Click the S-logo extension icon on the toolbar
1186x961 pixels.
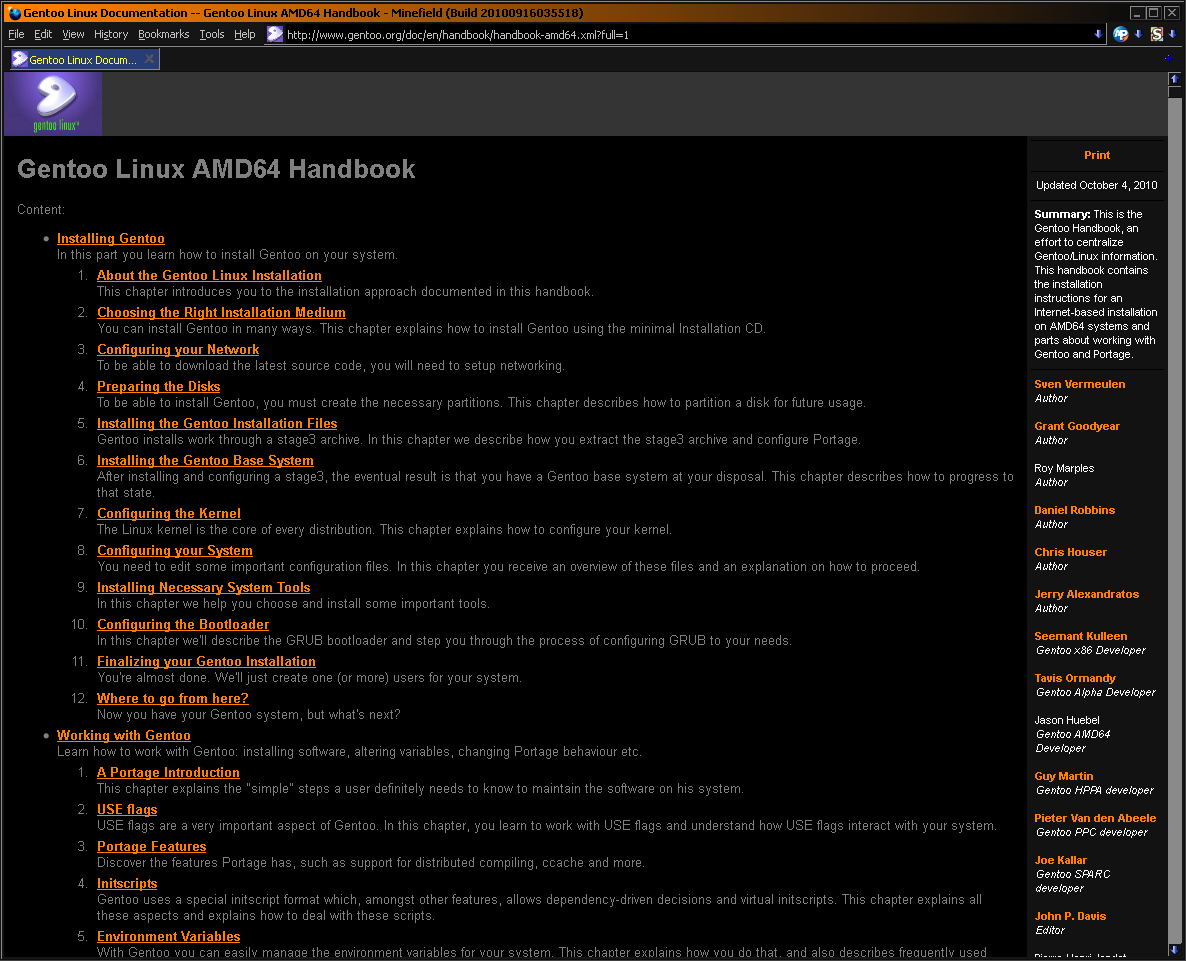coord(1157,34)
